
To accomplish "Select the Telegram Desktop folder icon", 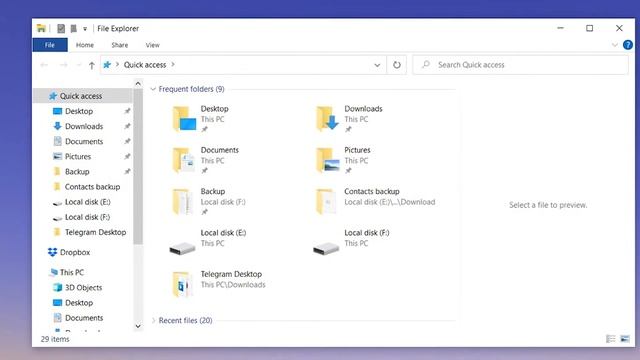I will [x=182, y=284].
